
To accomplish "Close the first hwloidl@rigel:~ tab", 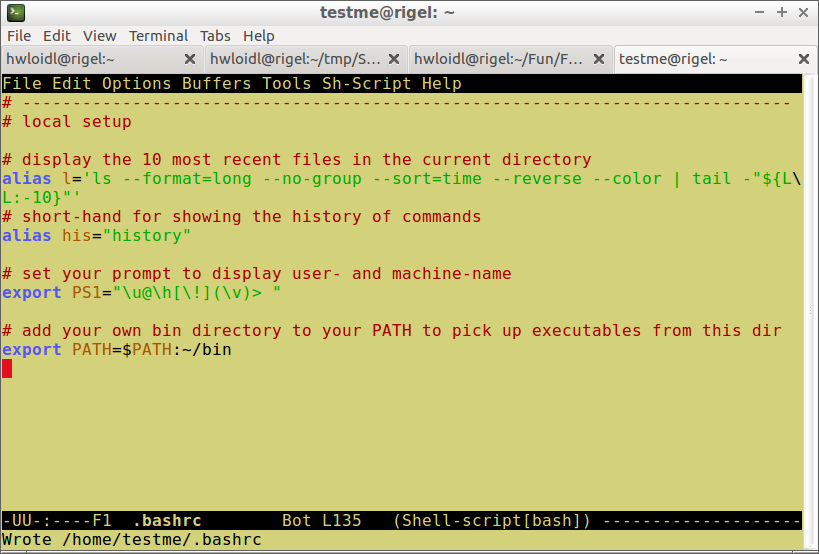I will tap(189, 59).
